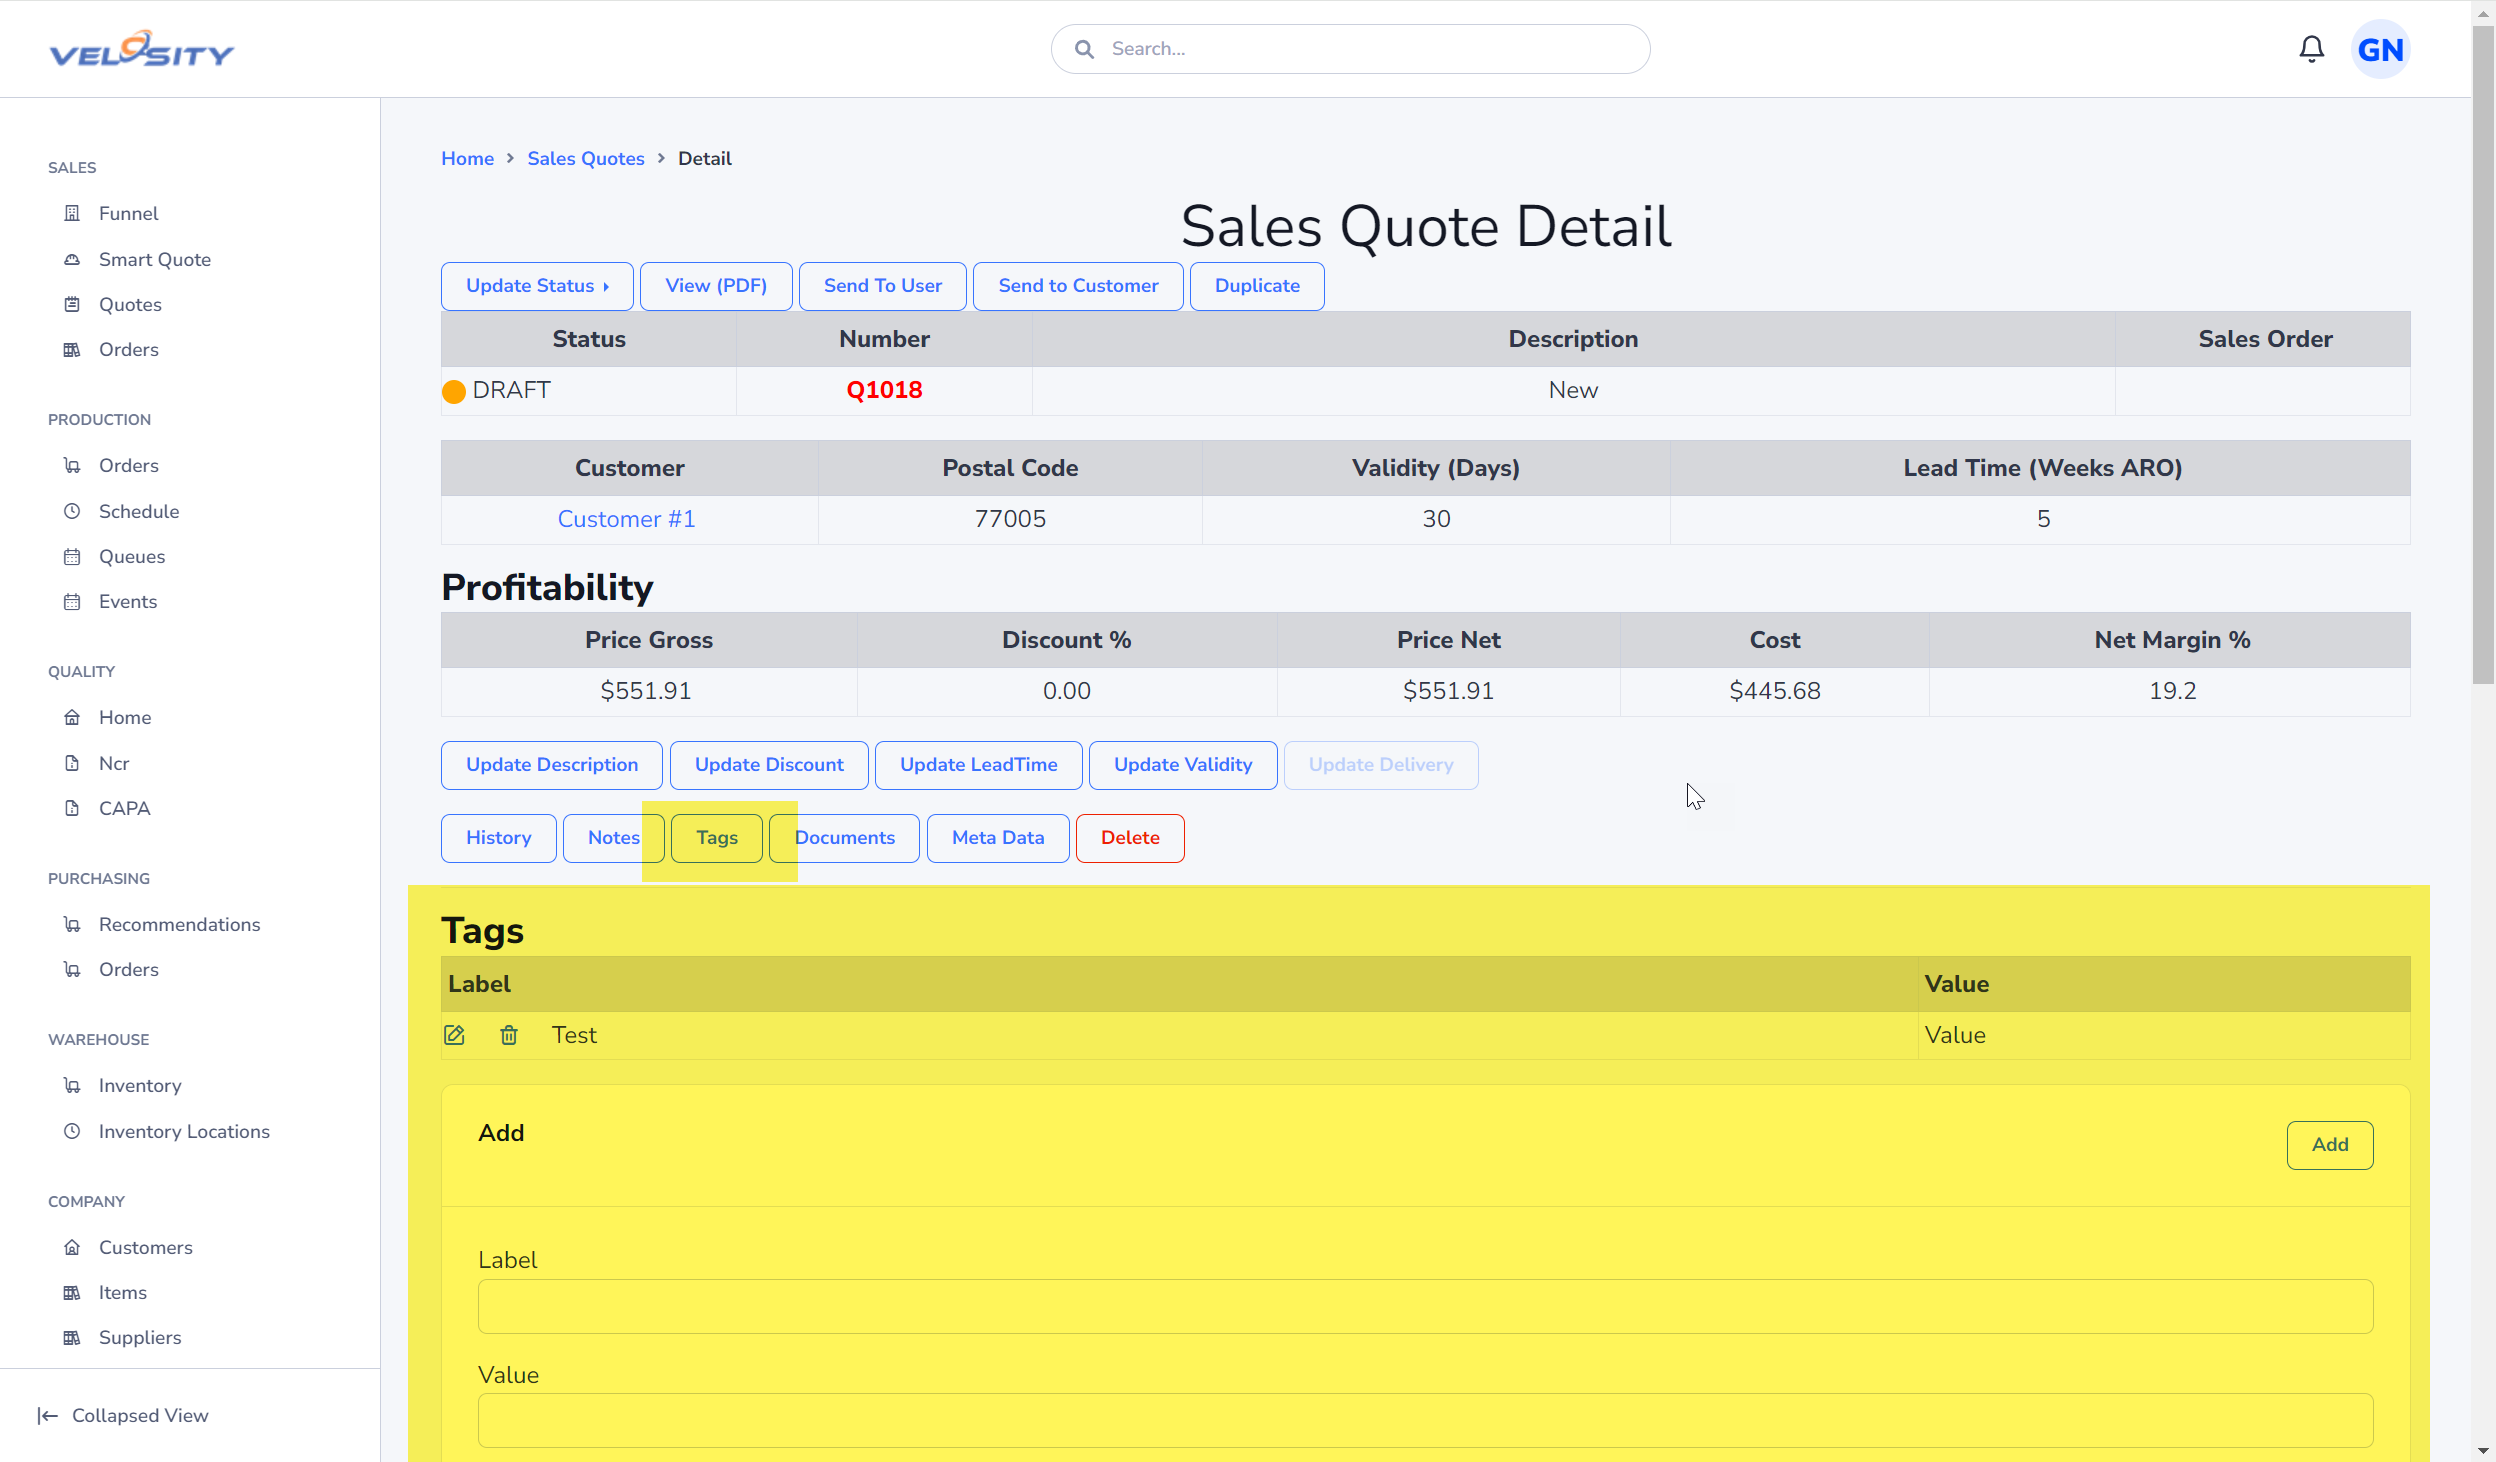The height and width of the screenshot is (1462, 2496).
Task: Toggle Collapsed View of sidebar
Action: tap(123, 1415)
